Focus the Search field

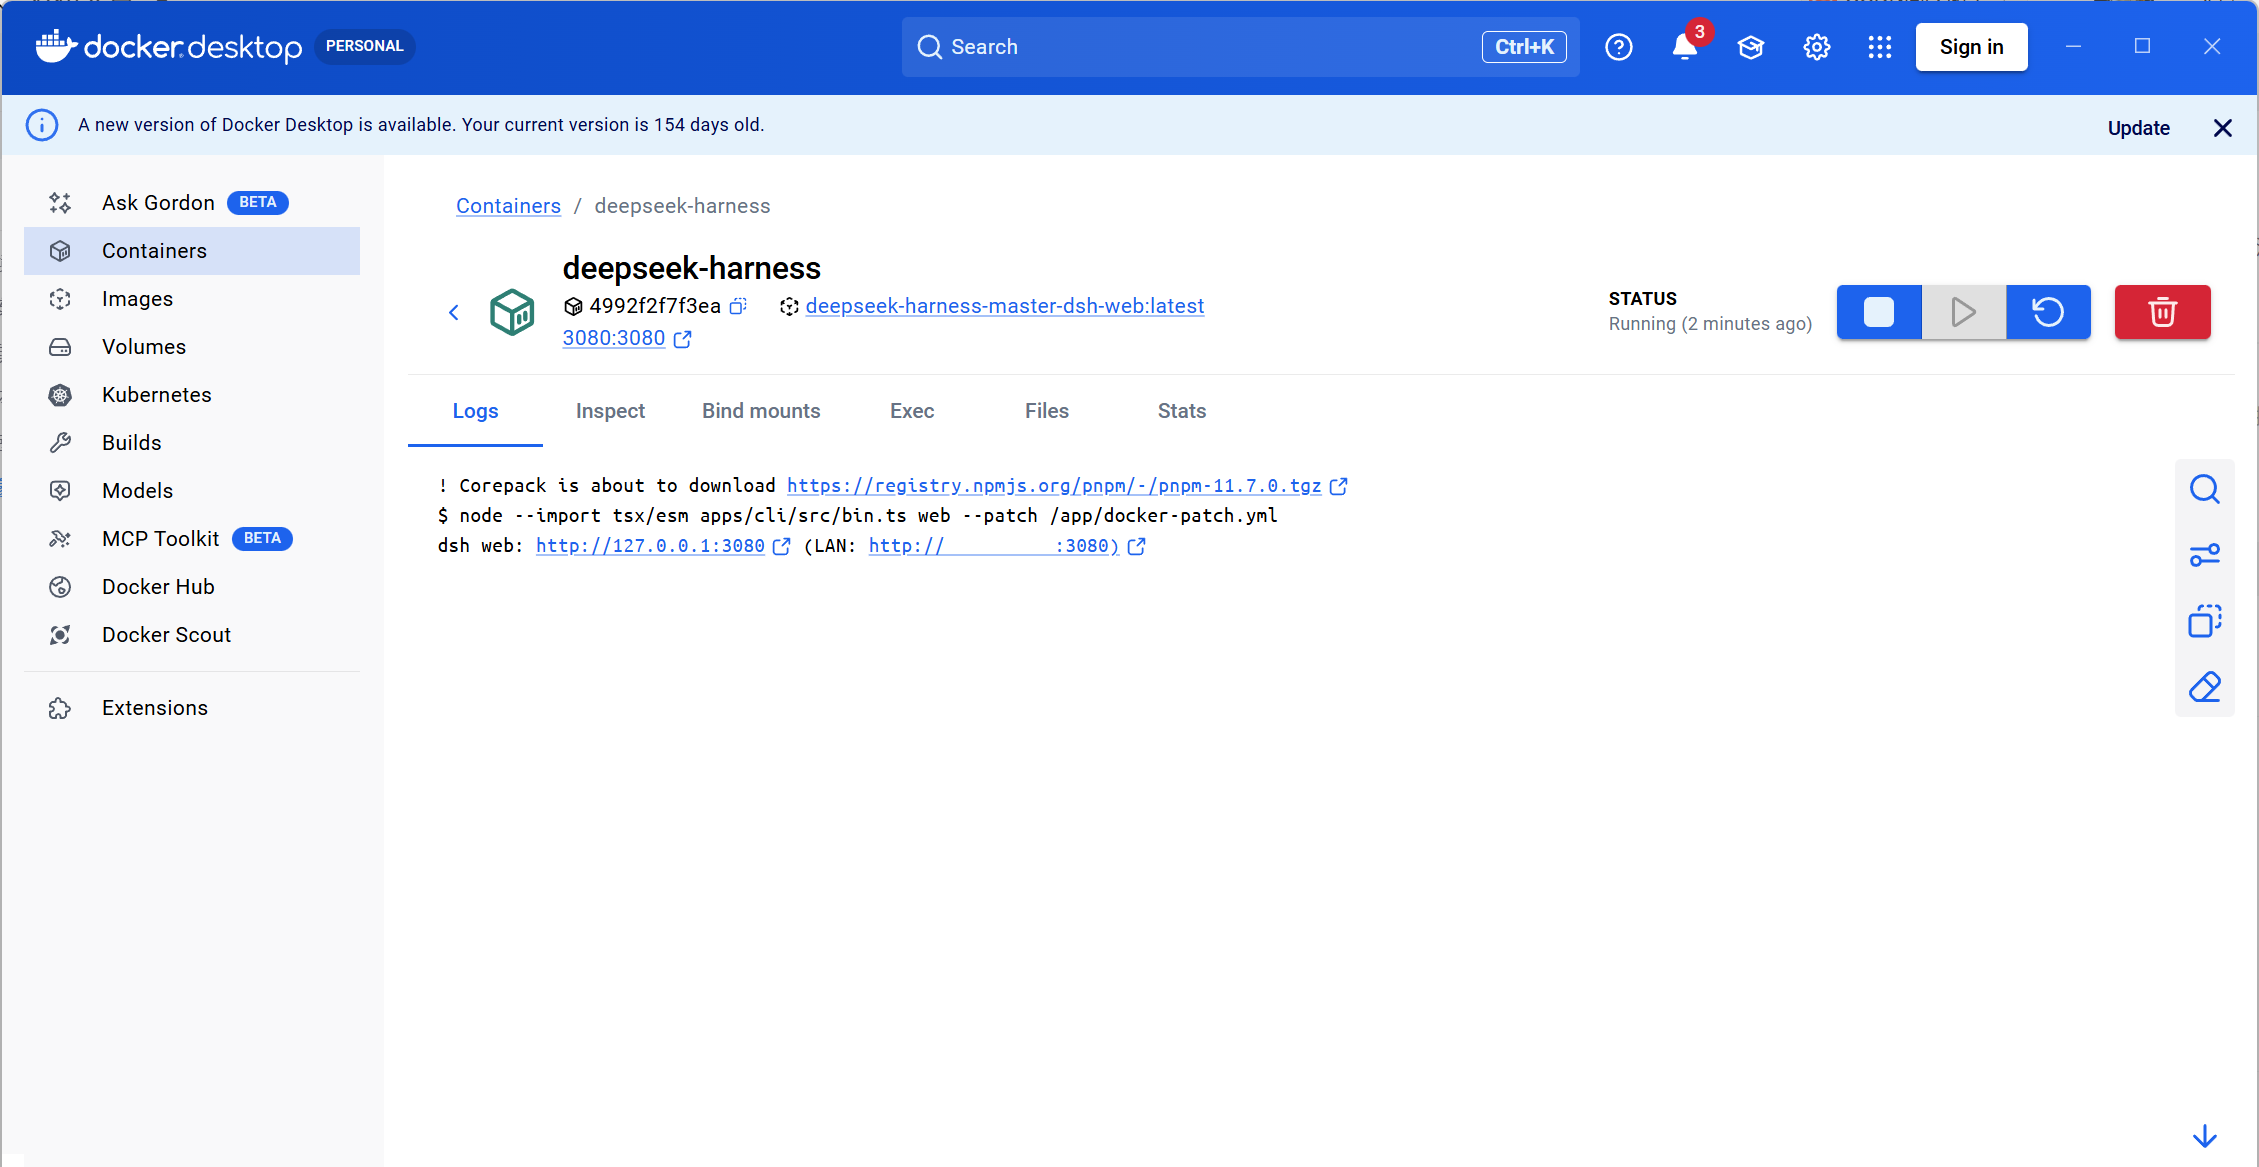tap(1240, 47)
